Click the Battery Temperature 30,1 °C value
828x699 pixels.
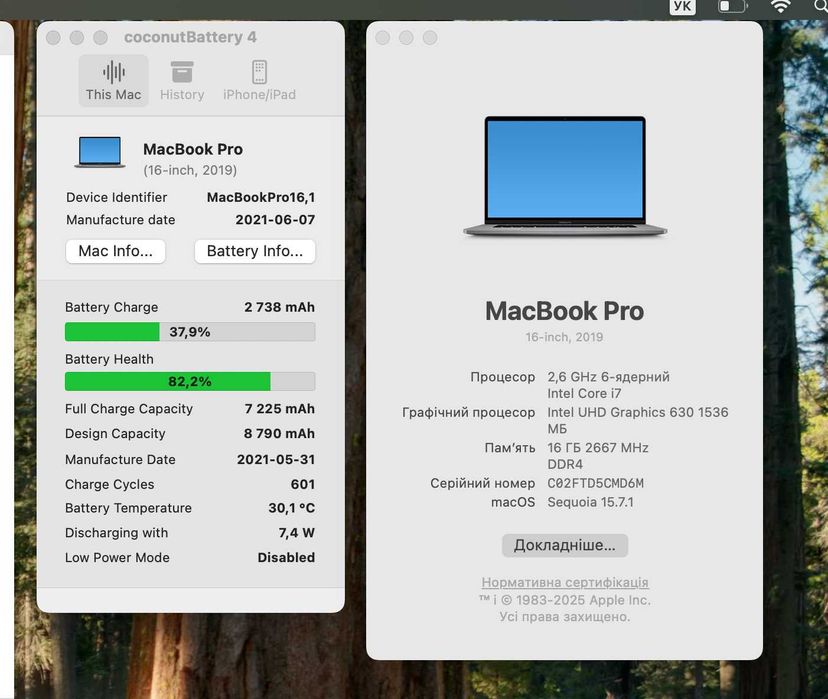pos(291,508)
